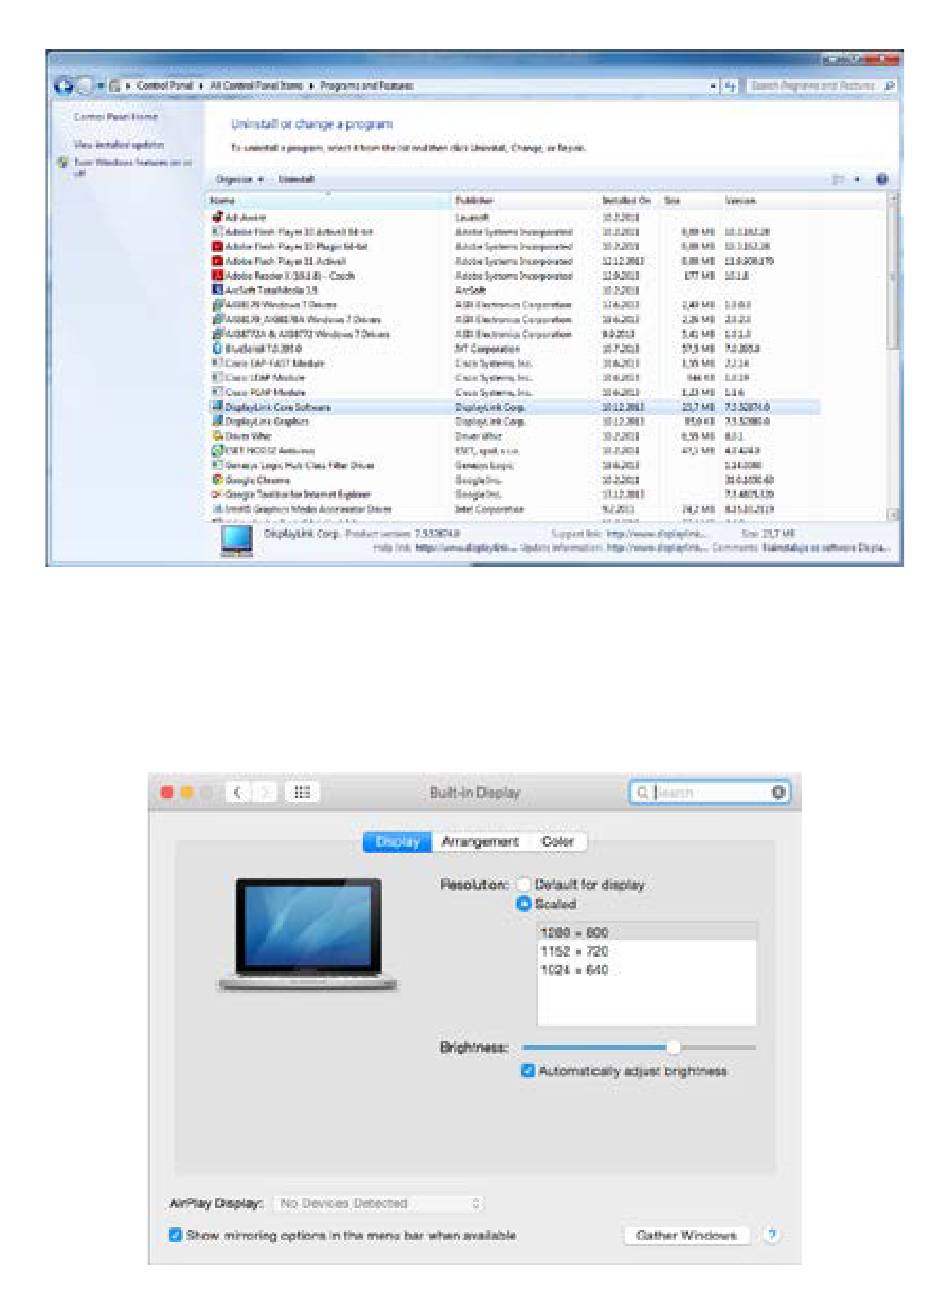Click the Brightness slider handle

[x=673, y=1047]
